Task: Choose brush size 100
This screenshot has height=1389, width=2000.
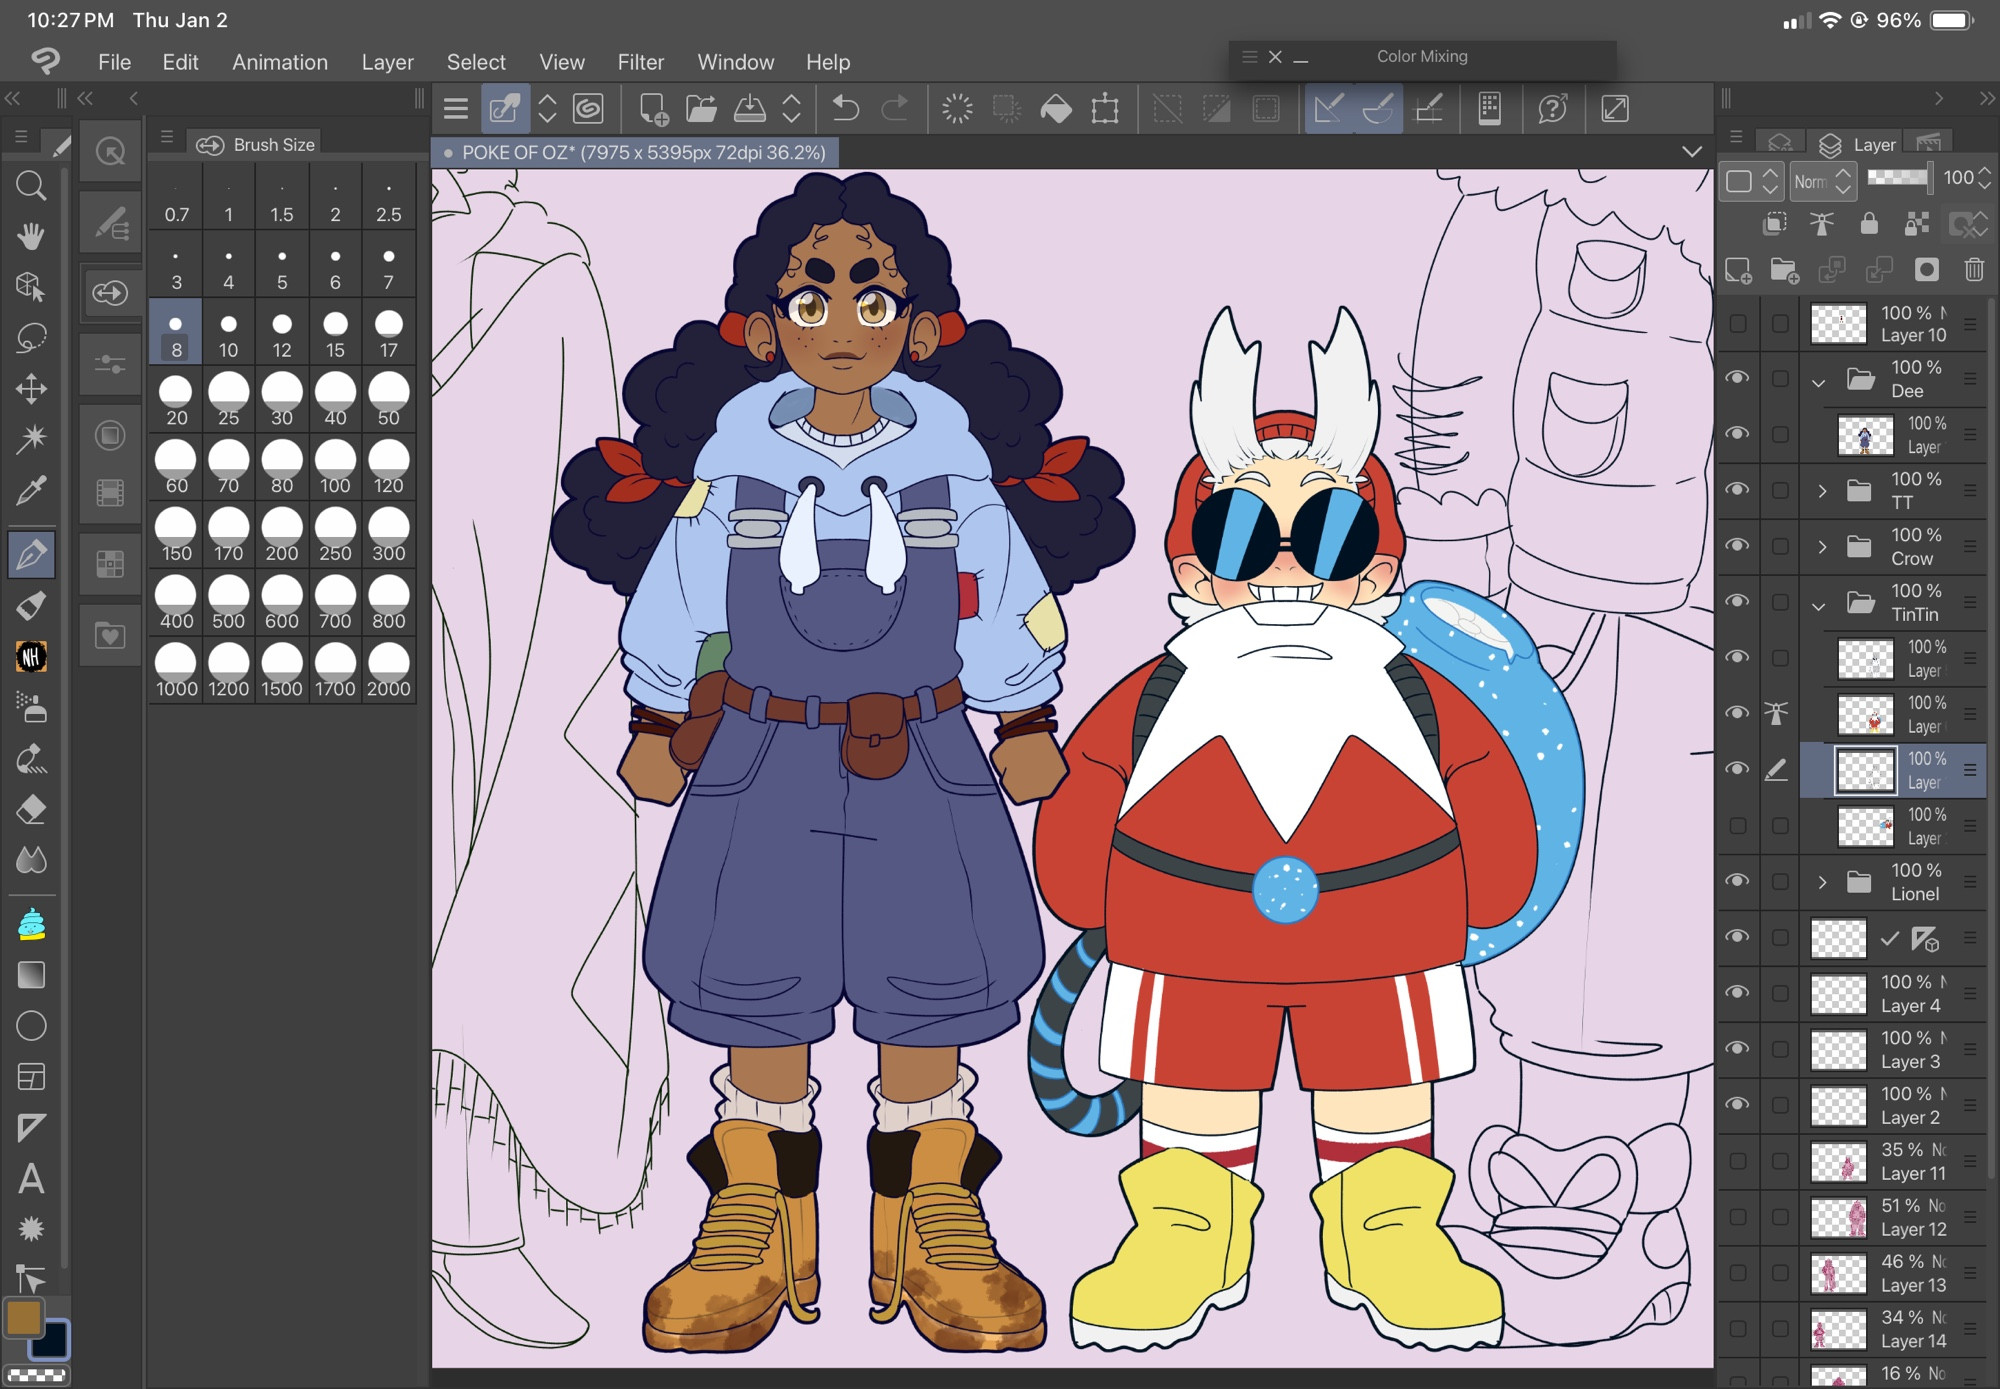Action: pyautogui.click(x=335, y=467)
